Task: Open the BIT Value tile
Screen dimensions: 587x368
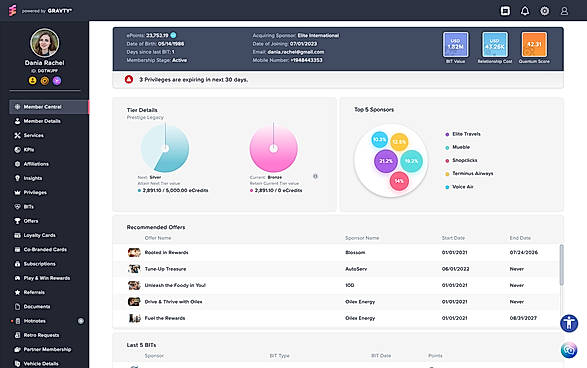Action: coord(456,44)
